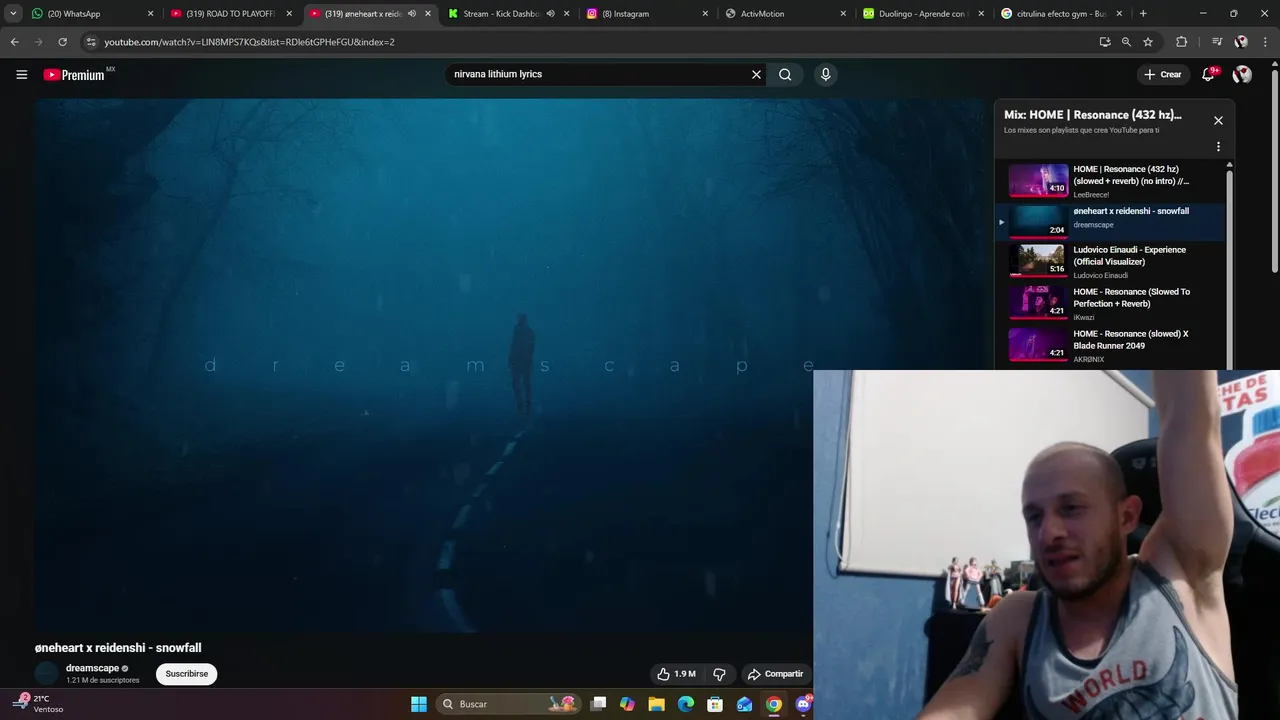This screenshot has width=1280, height=720.
Task: Open Chrome three-dot menu
Action: tap(1264, 42)
